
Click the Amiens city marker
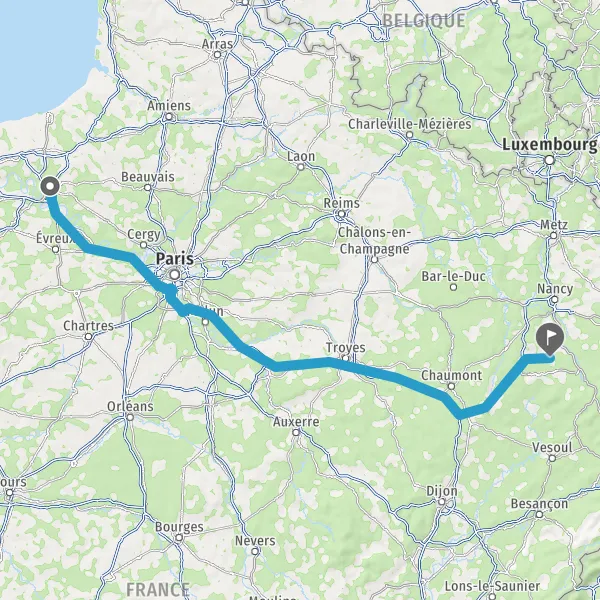tap(169, 116)
